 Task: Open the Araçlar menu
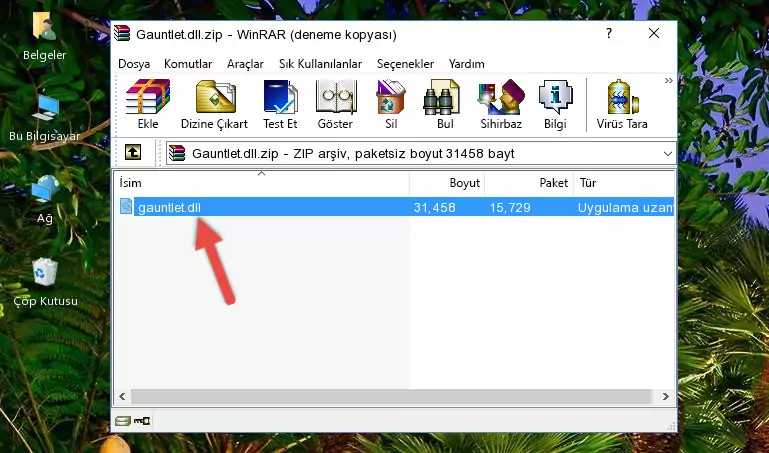pyautogui.click(x=245, y=64)
